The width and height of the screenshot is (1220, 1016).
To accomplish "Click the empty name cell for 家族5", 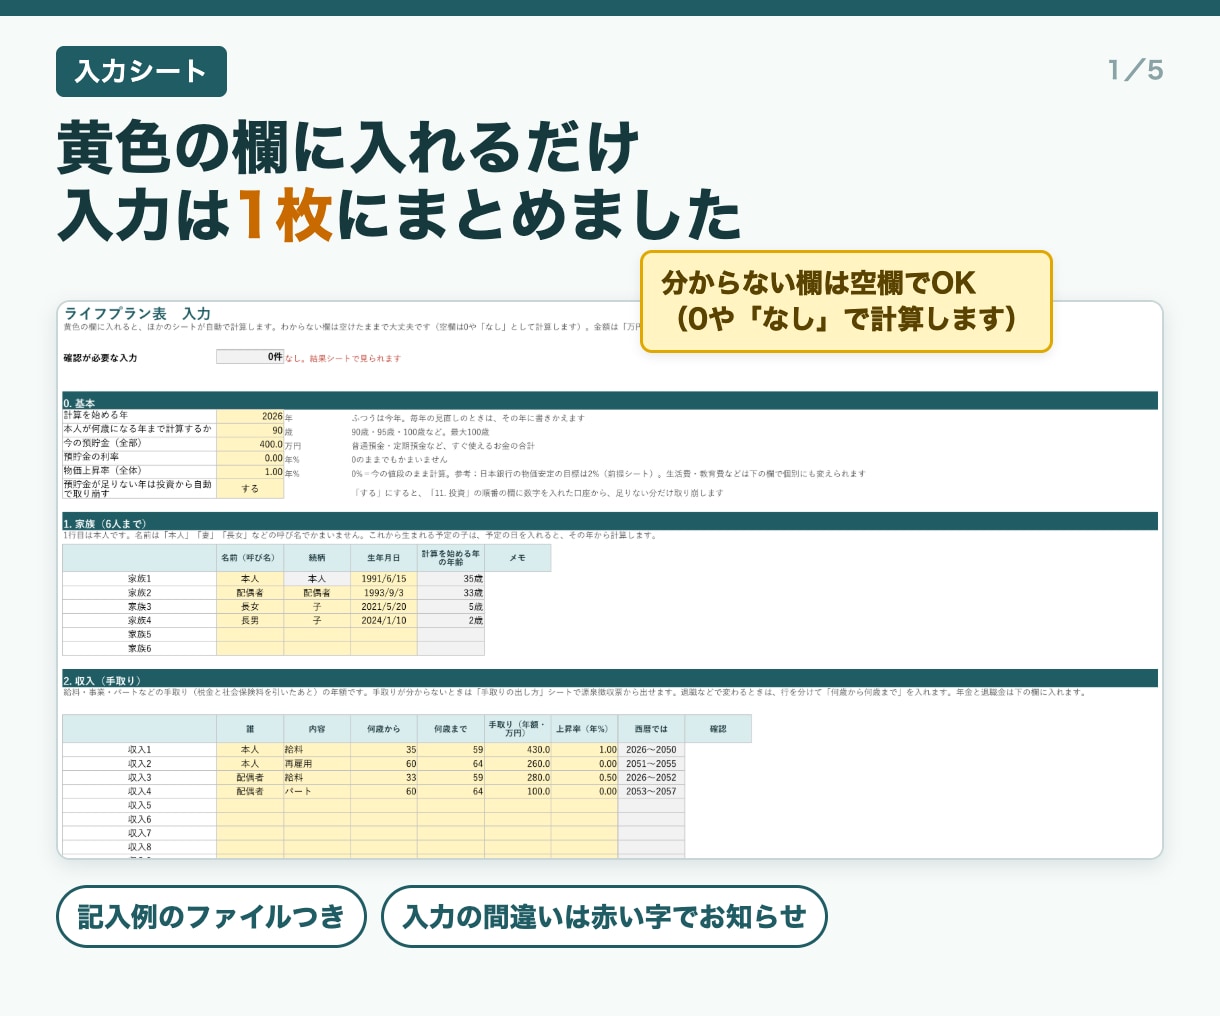I will 250,635.
